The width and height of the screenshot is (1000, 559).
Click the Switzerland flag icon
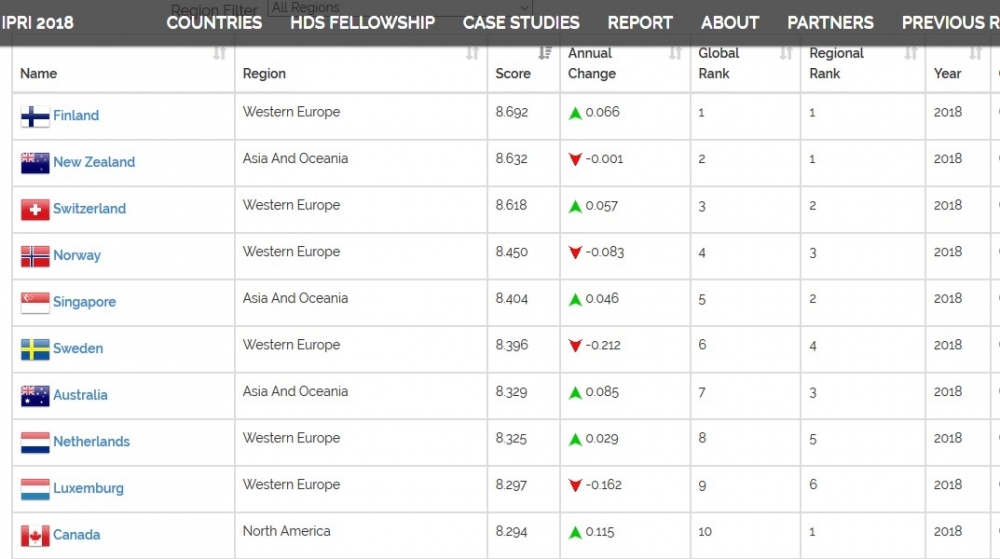(x=35, y=210)
